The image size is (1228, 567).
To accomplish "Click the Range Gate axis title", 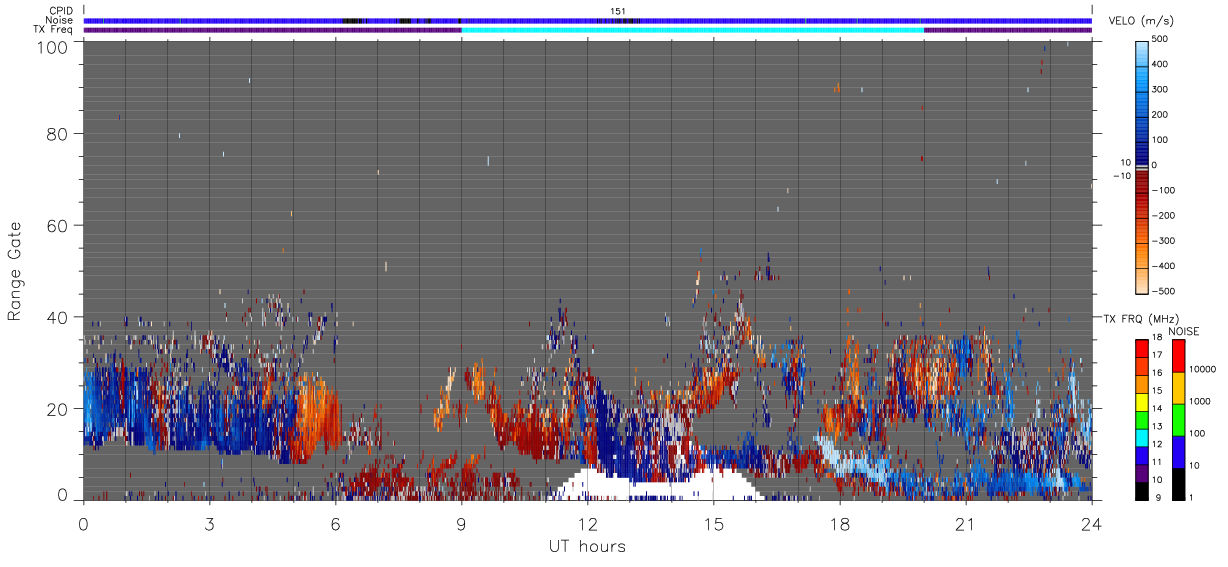I will [15, 271].
